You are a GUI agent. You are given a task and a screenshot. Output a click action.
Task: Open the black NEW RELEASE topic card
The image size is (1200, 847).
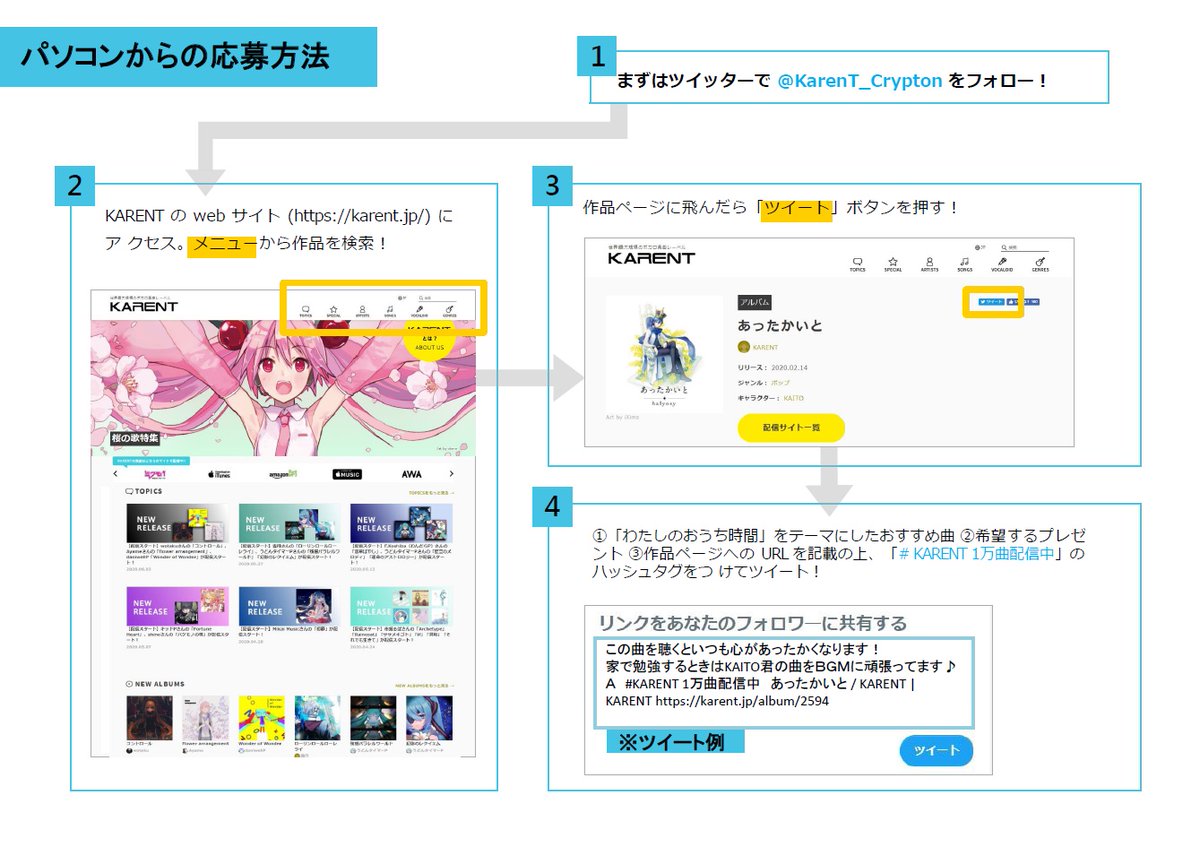pos(177,523)
